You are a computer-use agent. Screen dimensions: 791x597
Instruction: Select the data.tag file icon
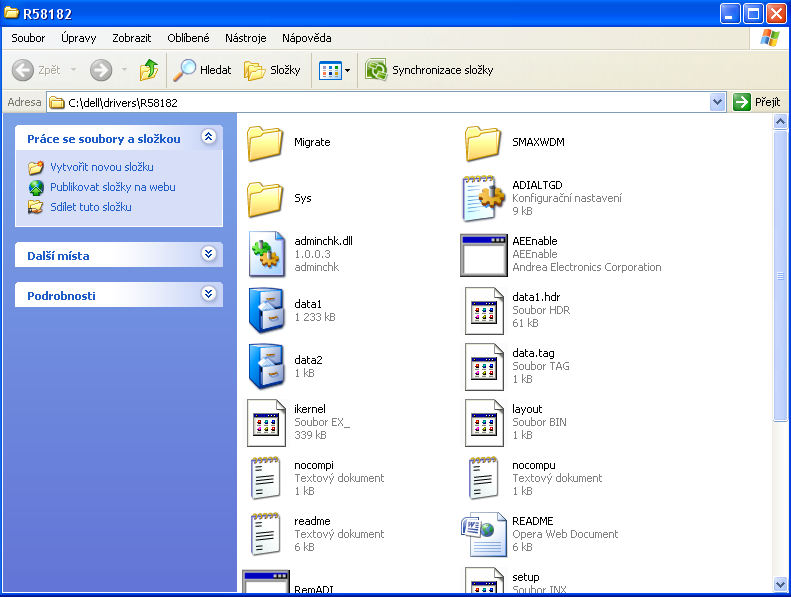click(x=484, y=367)
